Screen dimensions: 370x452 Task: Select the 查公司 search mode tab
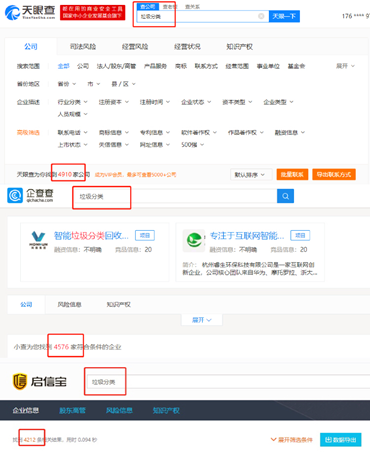tap(148, 6)
